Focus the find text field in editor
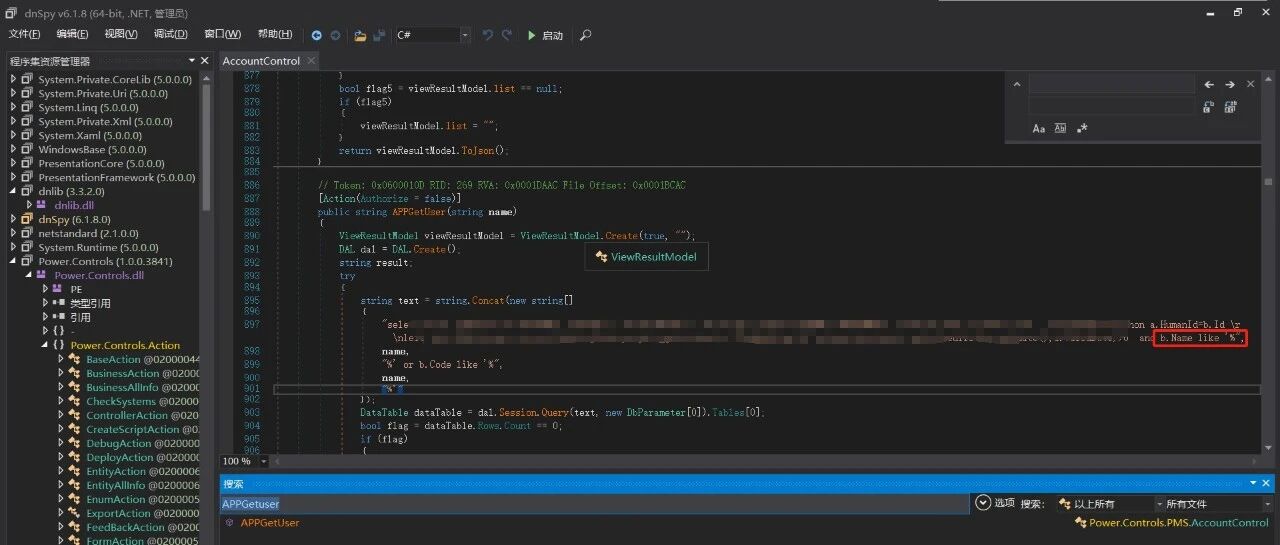 1112,85
